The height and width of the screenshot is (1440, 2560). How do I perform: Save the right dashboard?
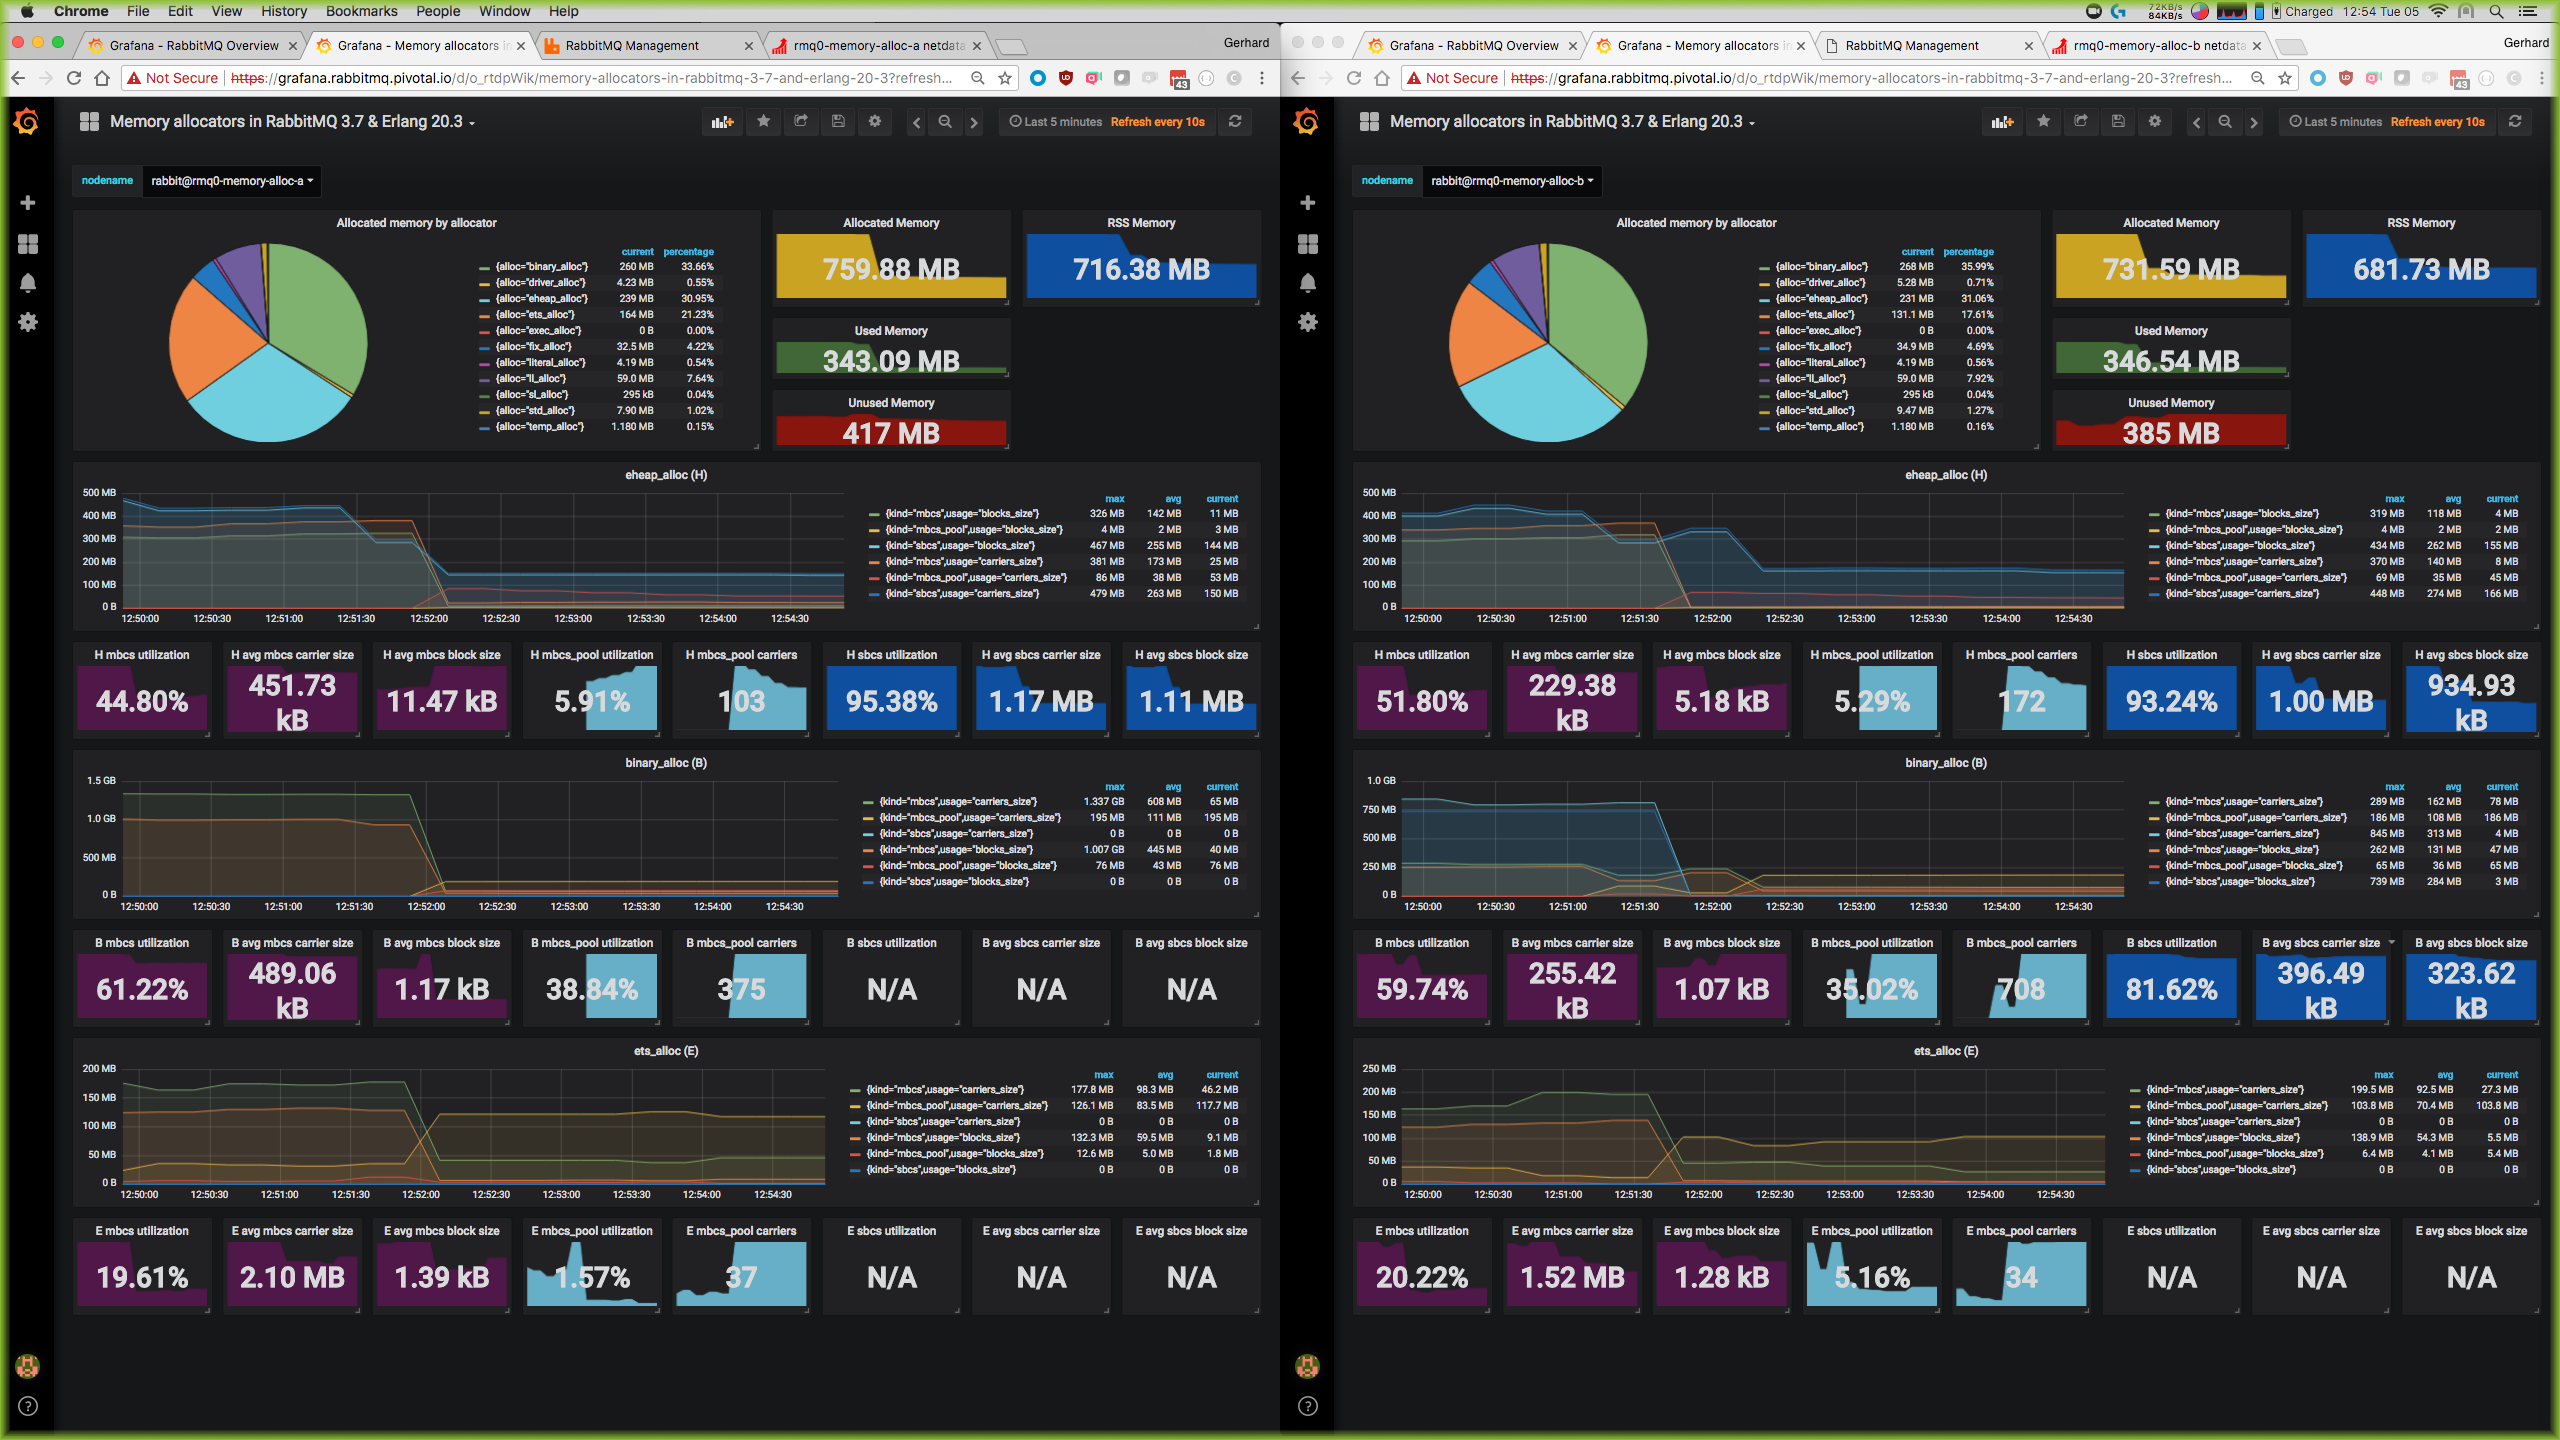[2118, 121]
